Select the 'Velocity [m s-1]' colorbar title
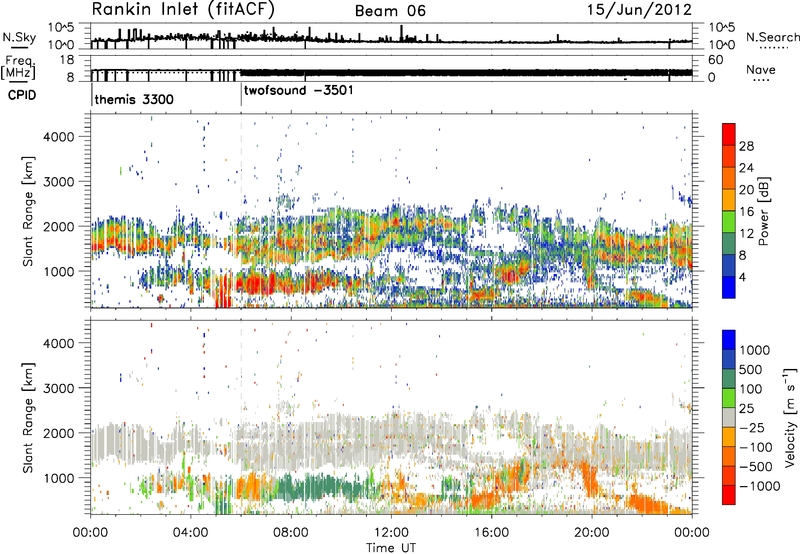800x554 pixels. pyautogui.click(x=790, y=417)
